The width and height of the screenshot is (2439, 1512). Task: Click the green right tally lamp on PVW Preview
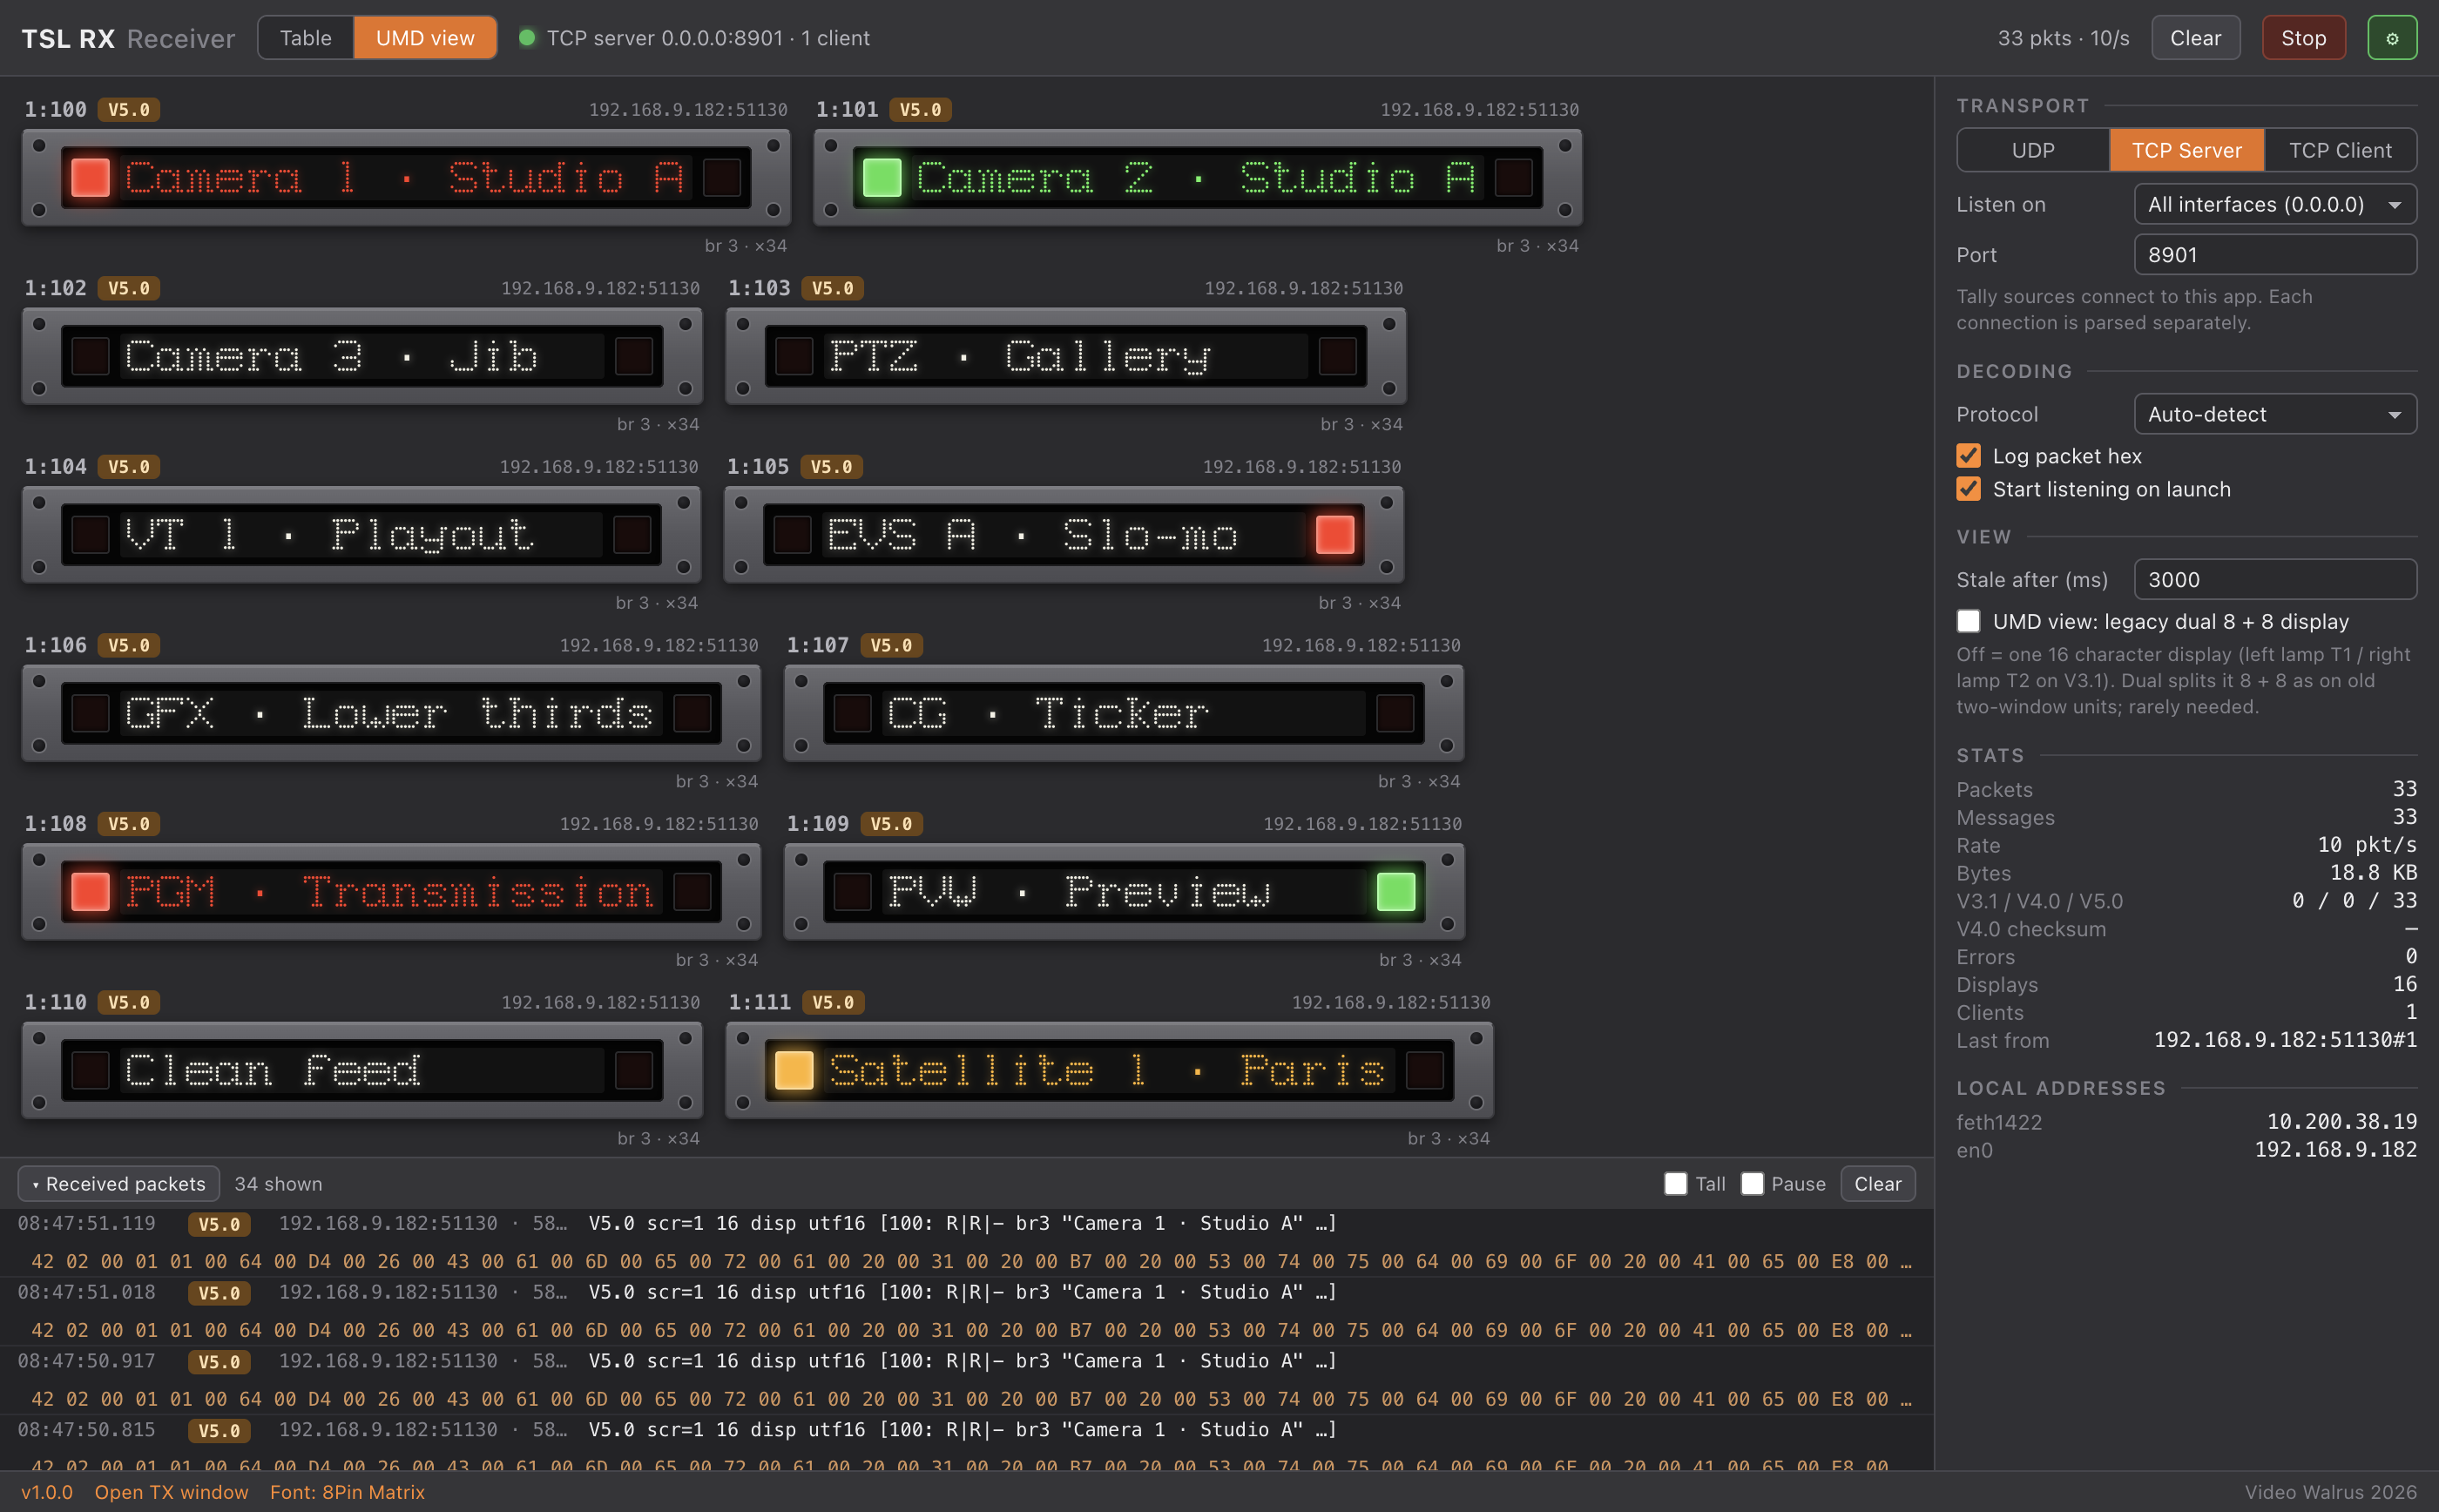[x=1395, y=891]
